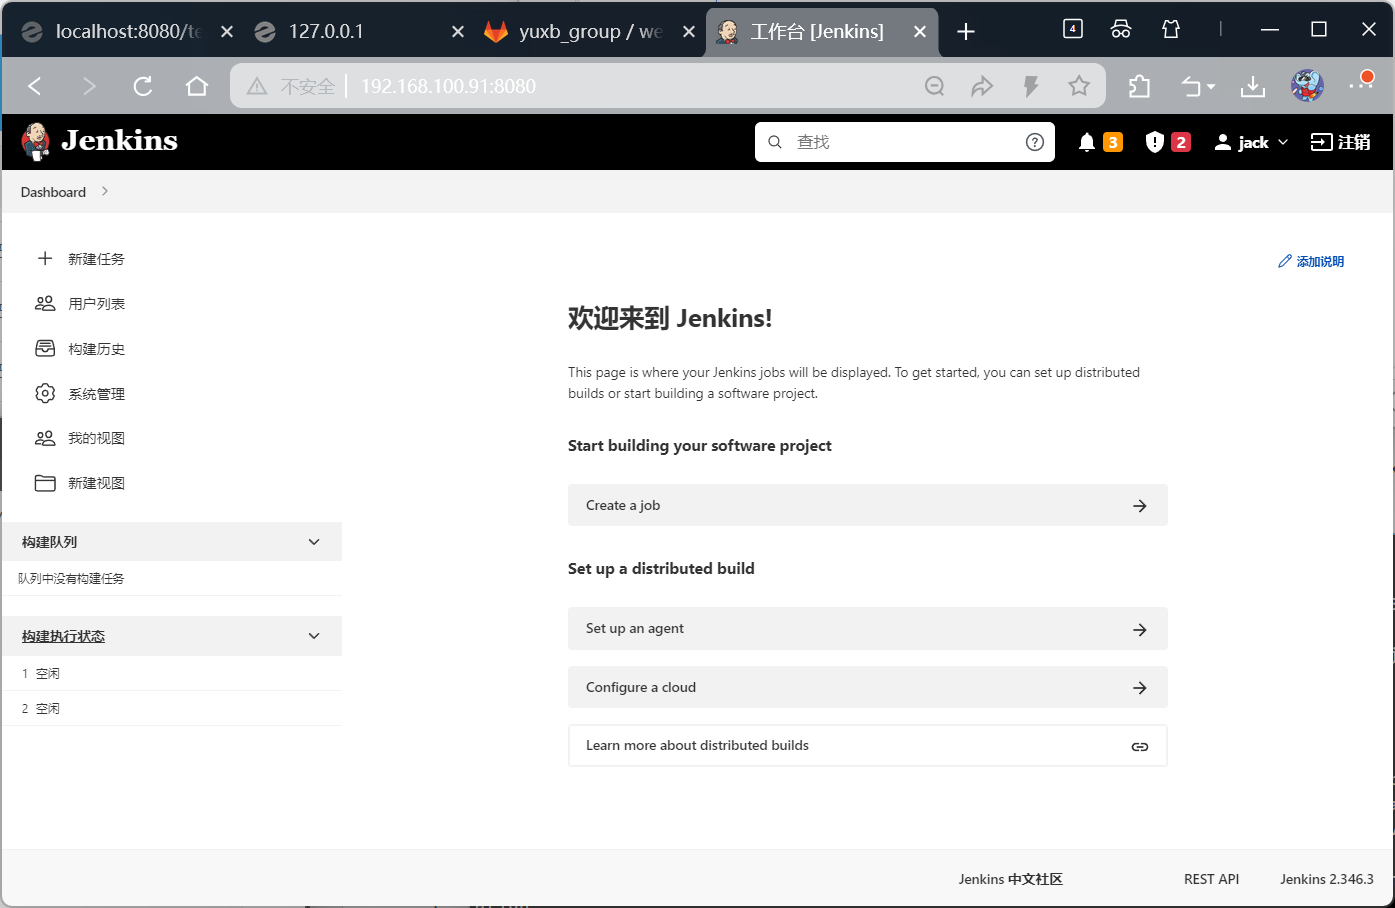The height and width of the screenshot is (908, 1395).
Task: Open a new browser tab
Action: tap(966, 32)
